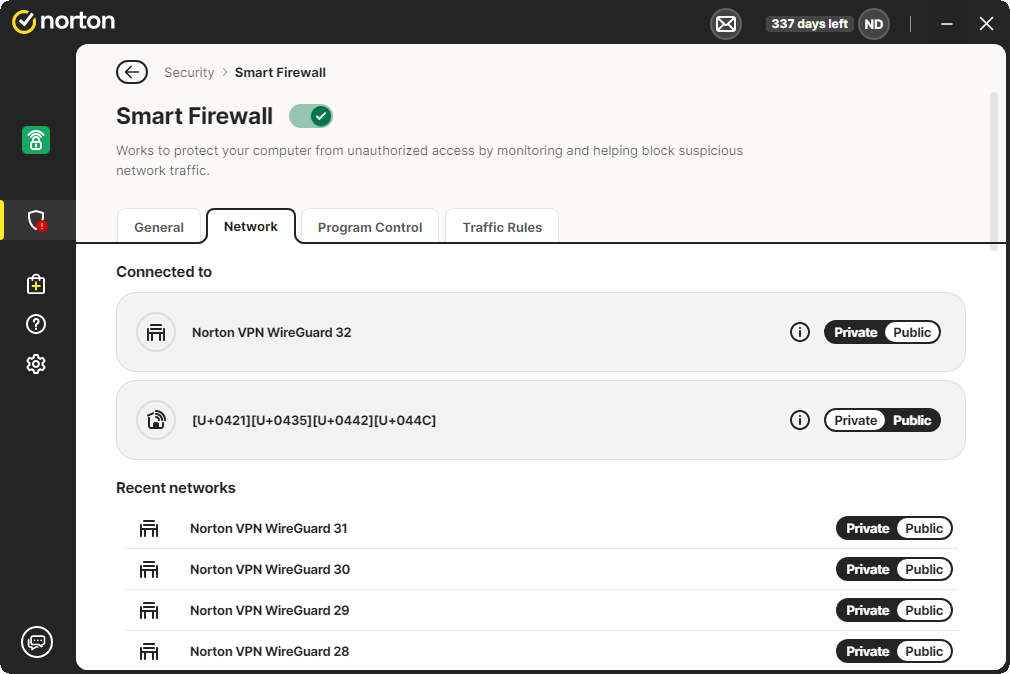Go to Security breadcrumb link

coord(189,72)
